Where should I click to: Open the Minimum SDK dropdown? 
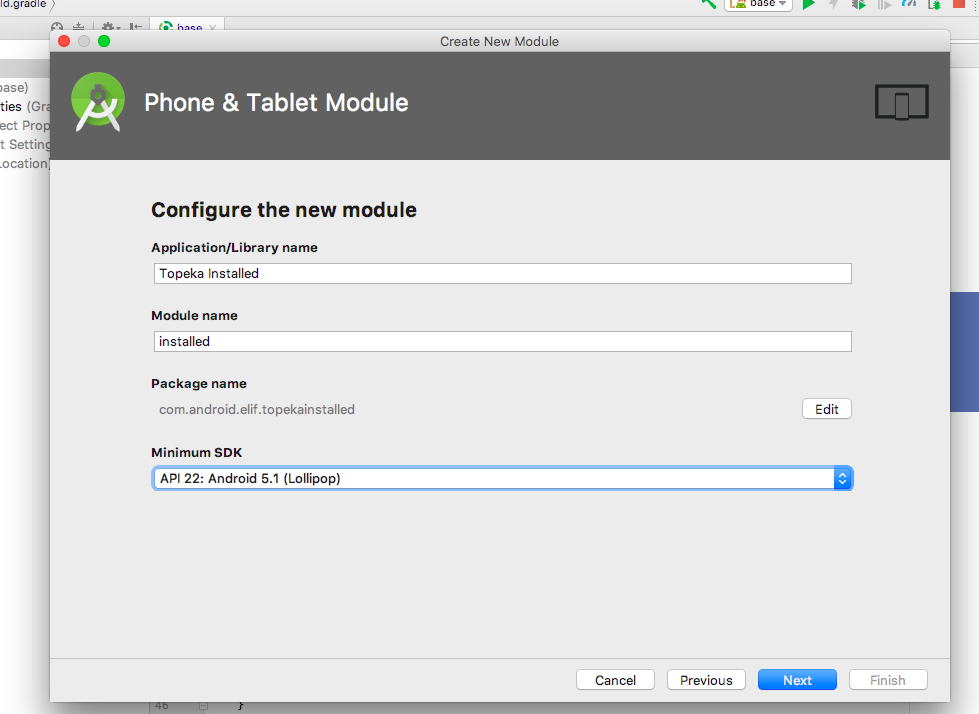pos(502,479)
